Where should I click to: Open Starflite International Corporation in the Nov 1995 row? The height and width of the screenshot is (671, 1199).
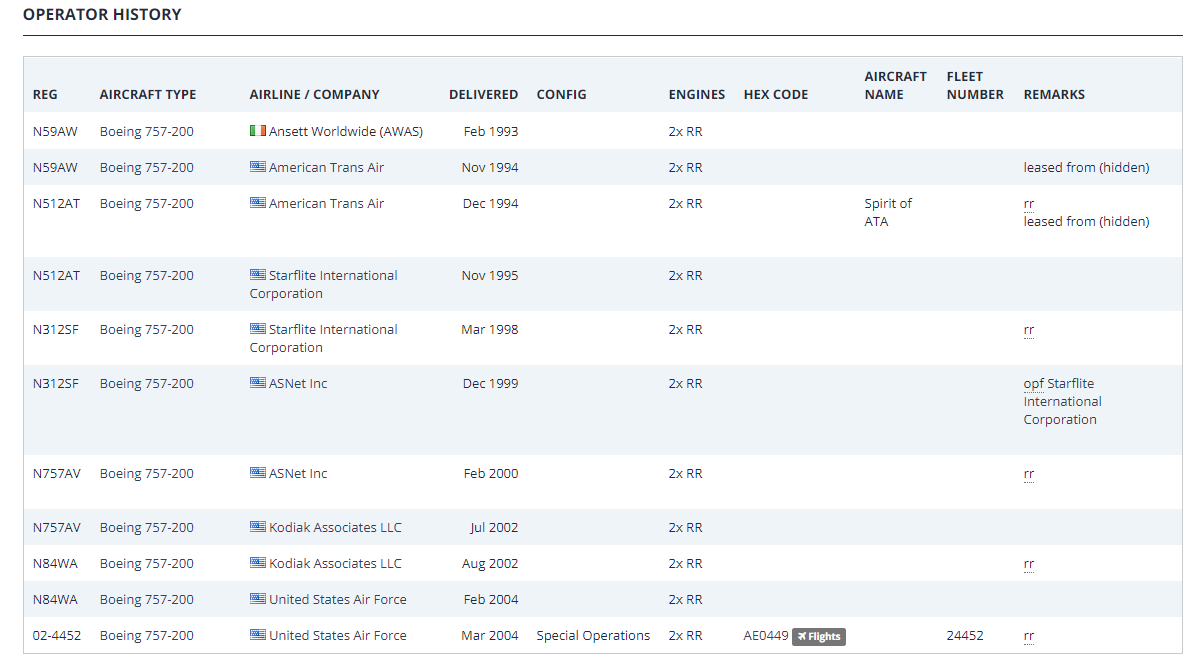tap(323, 284)
